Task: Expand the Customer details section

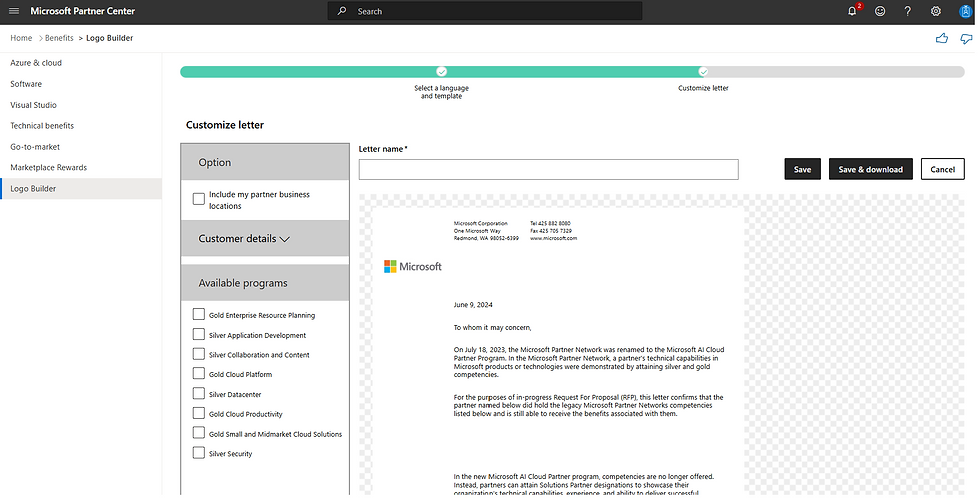Action: pos(265,239)
